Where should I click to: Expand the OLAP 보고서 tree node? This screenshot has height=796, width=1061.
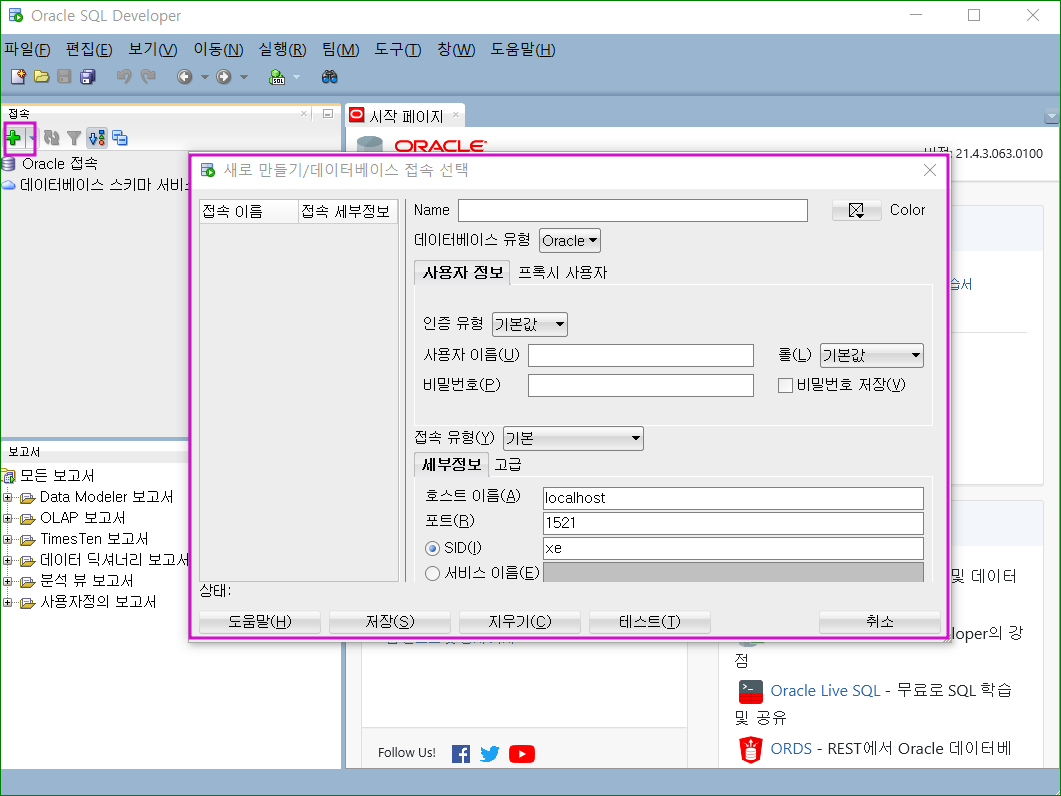point(7,518)
